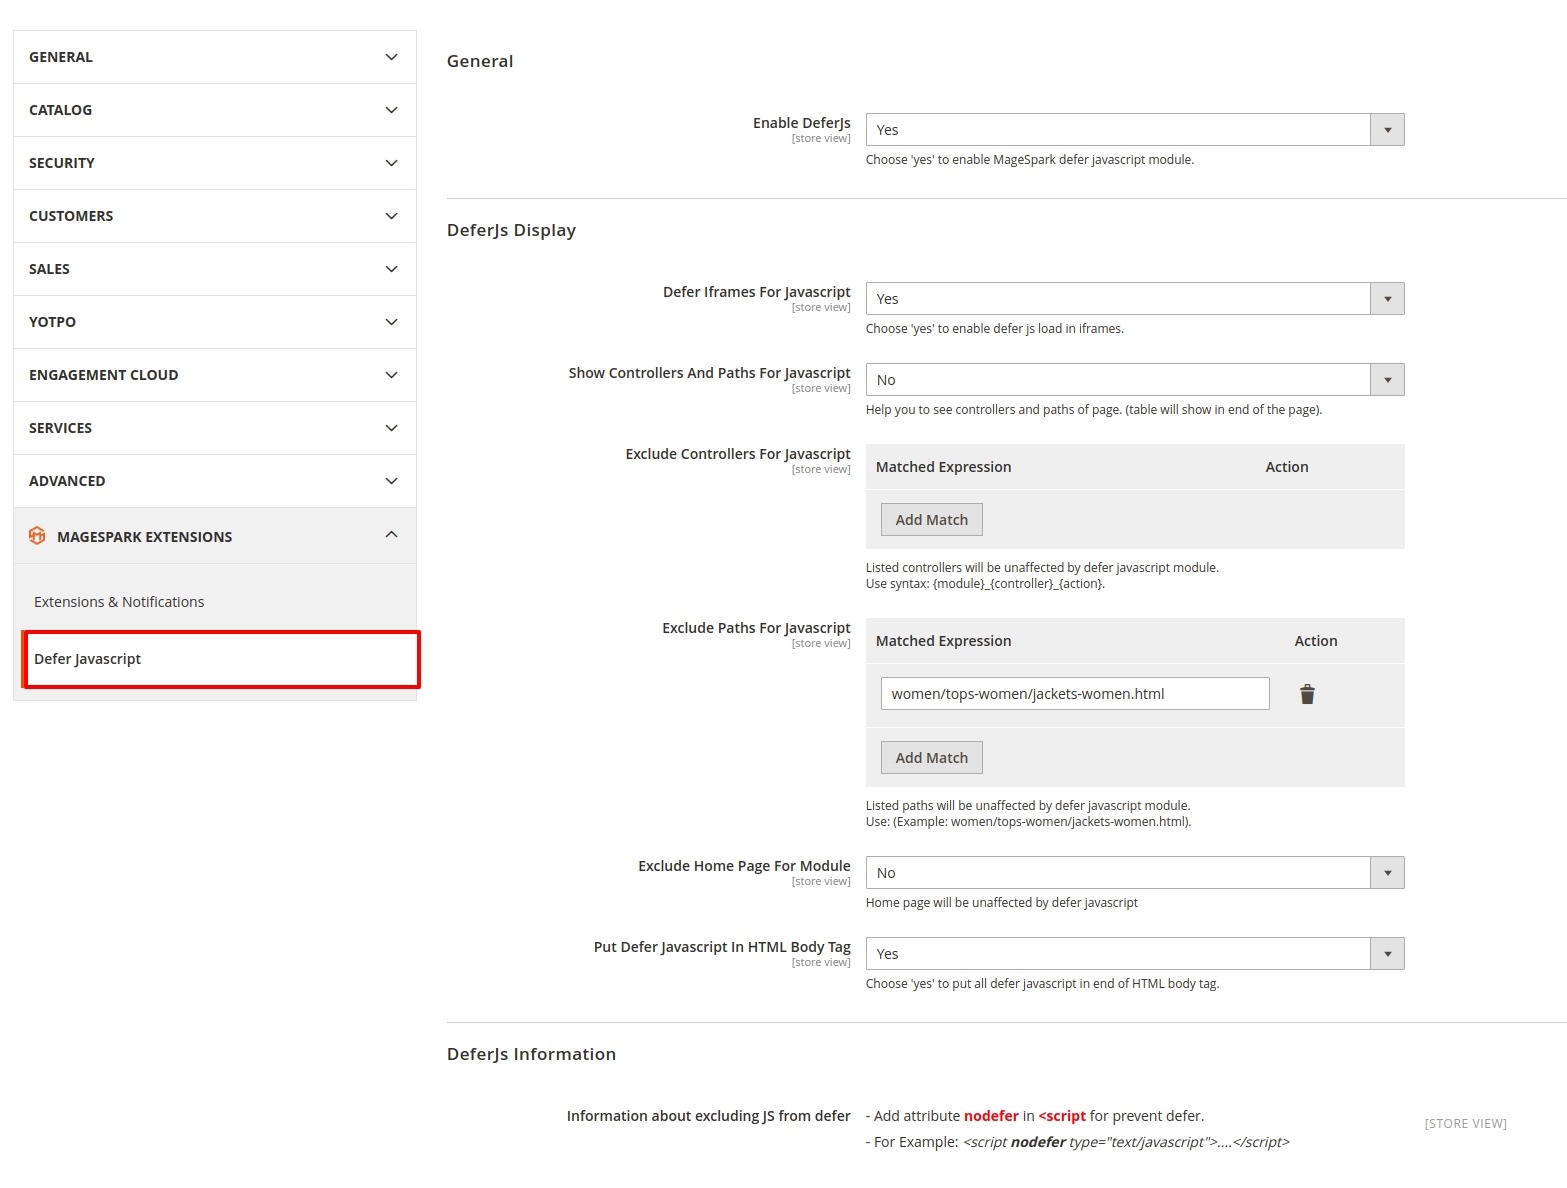This screenshot has width=1567, height=1188.
Task: Click the Exclude Controllers For Javascript label
Action: tap(738, 454)
